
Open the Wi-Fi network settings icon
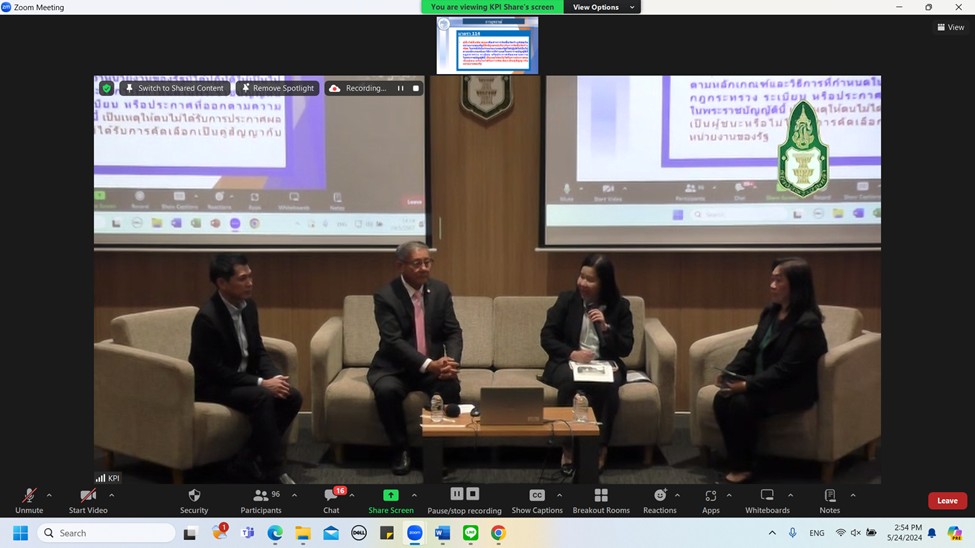click(x=841, y=533)
